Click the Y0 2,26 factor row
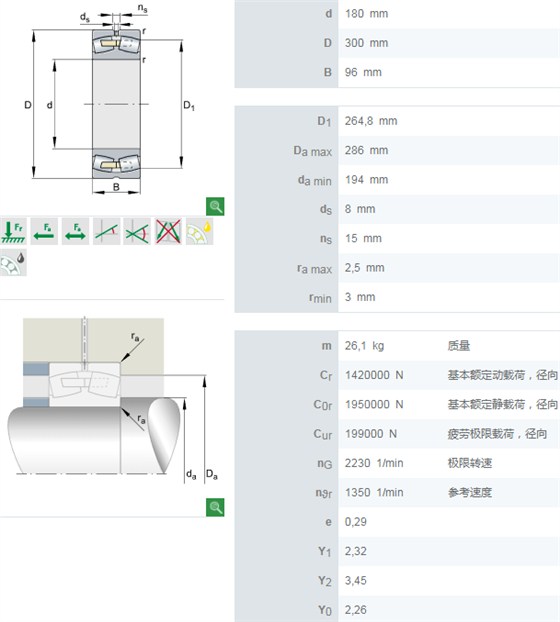Screen dimensions: 560x622 pos(397,610)
